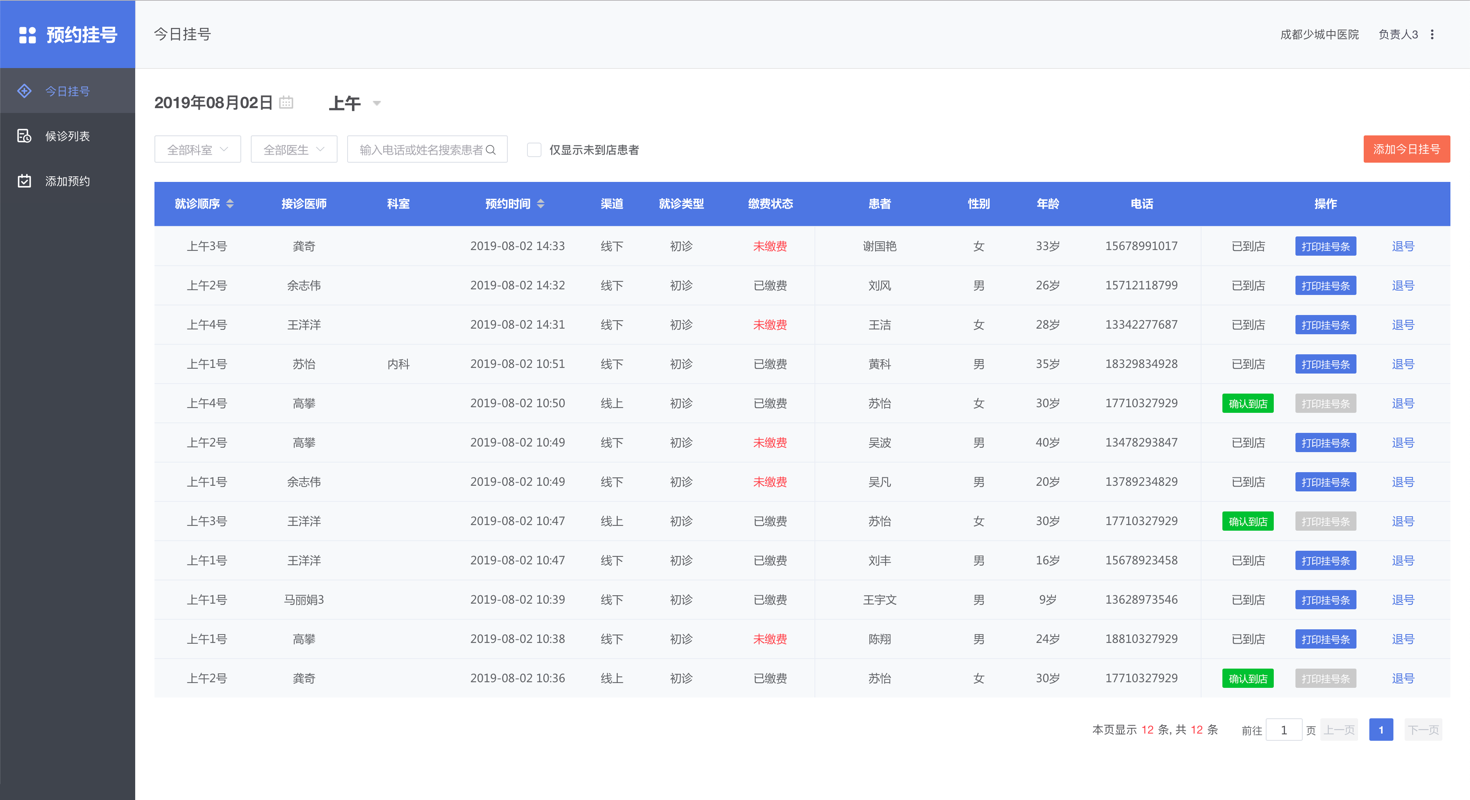
Task: Click the 内科 department cell
Action: [398, 364]
